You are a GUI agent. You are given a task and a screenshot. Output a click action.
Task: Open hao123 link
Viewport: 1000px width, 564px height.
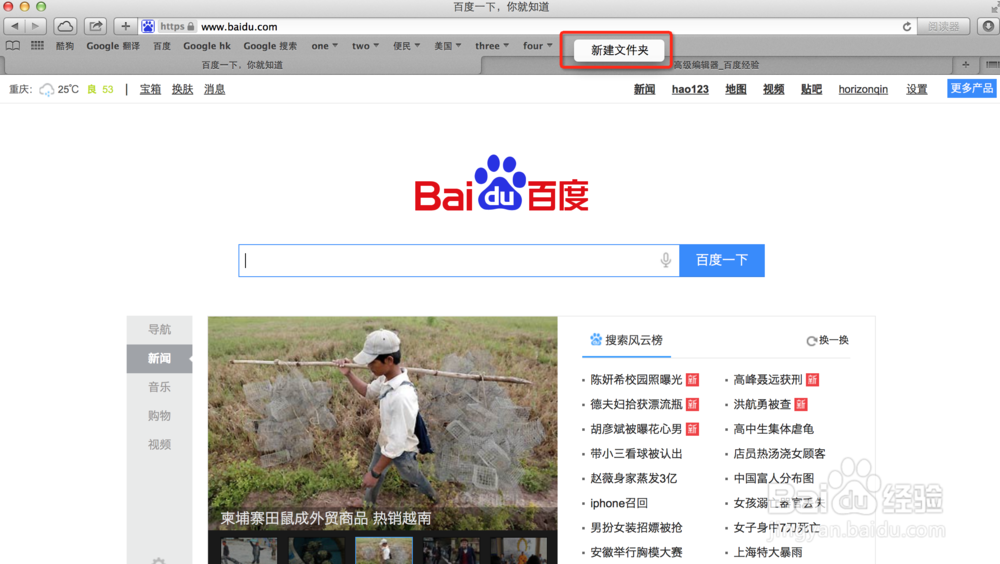coord(690,89)
